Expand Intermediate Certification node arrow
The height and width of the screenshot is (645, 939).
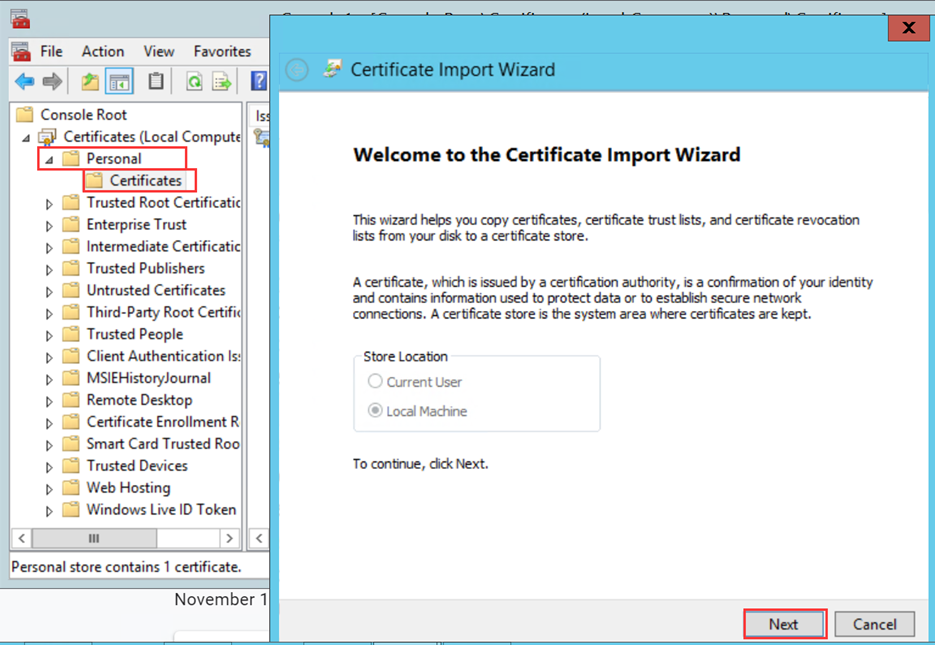click(49, 248)
